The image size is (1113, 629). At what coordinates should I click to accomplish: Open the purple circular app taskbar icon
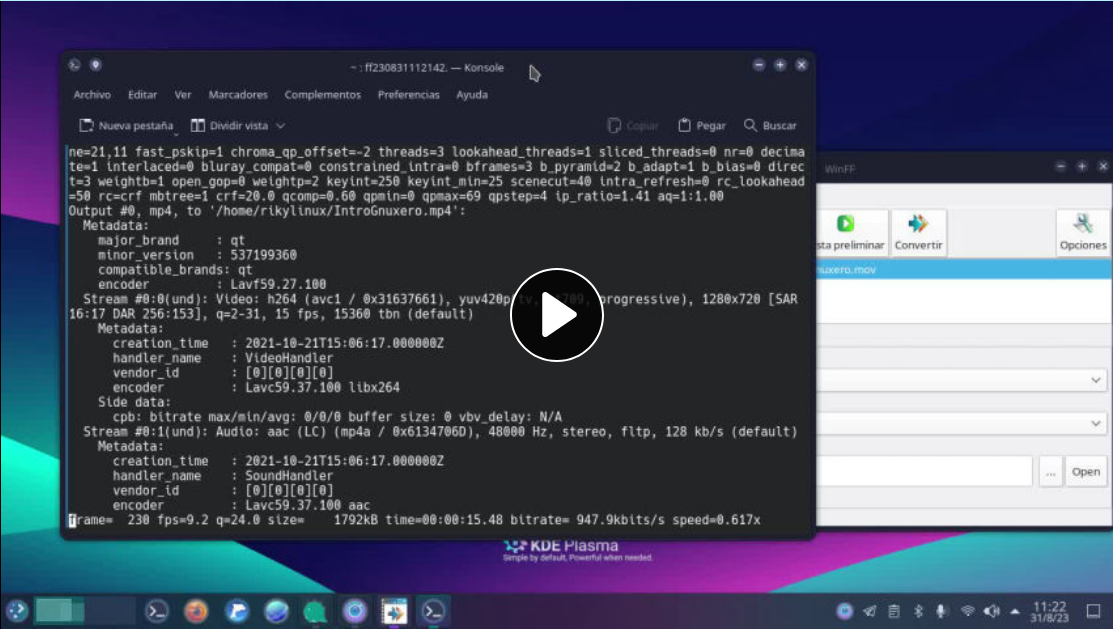(x=355, y=611)
